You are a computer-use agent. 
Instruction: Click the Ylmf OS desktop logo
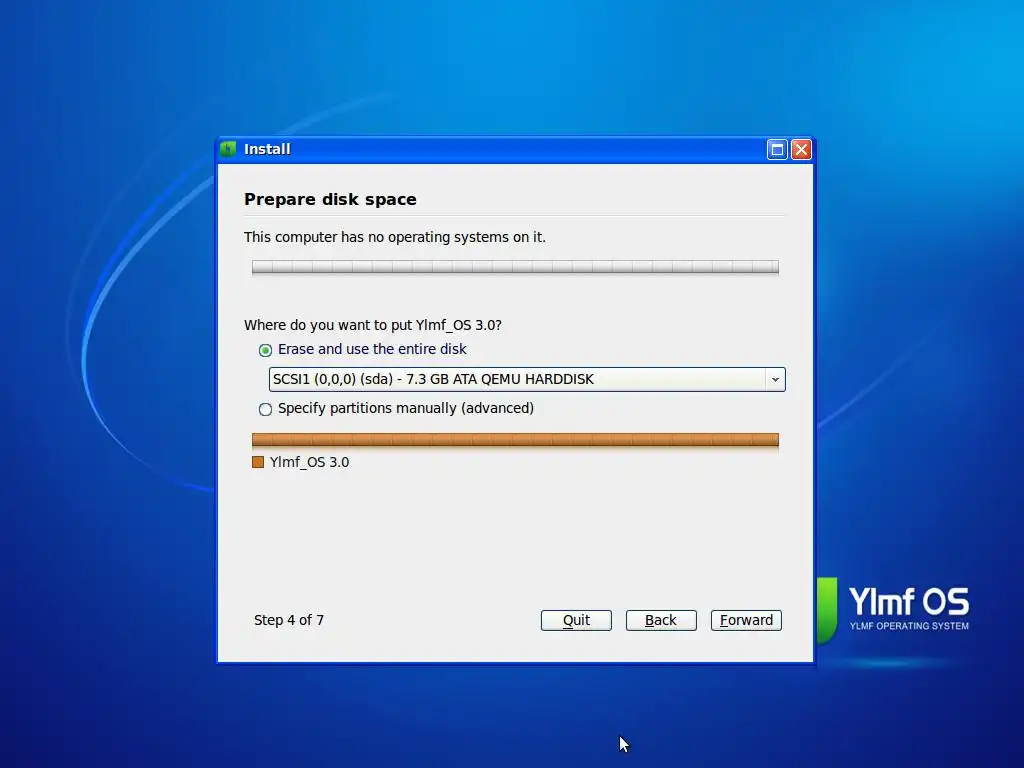tap(893, 609)
